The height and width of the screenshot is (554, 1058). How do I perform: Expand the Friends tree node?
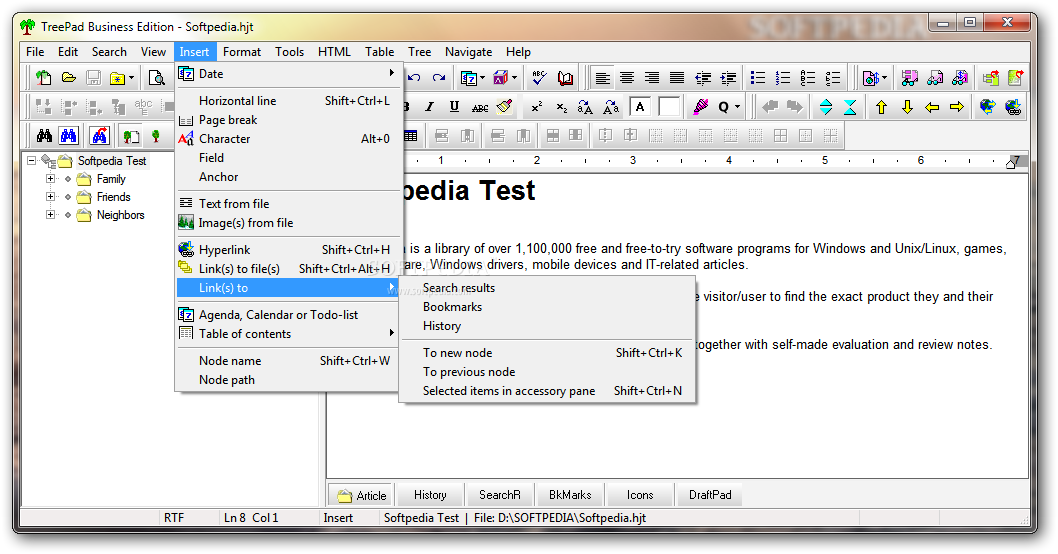pyautogui.click(x=50, y=197)
